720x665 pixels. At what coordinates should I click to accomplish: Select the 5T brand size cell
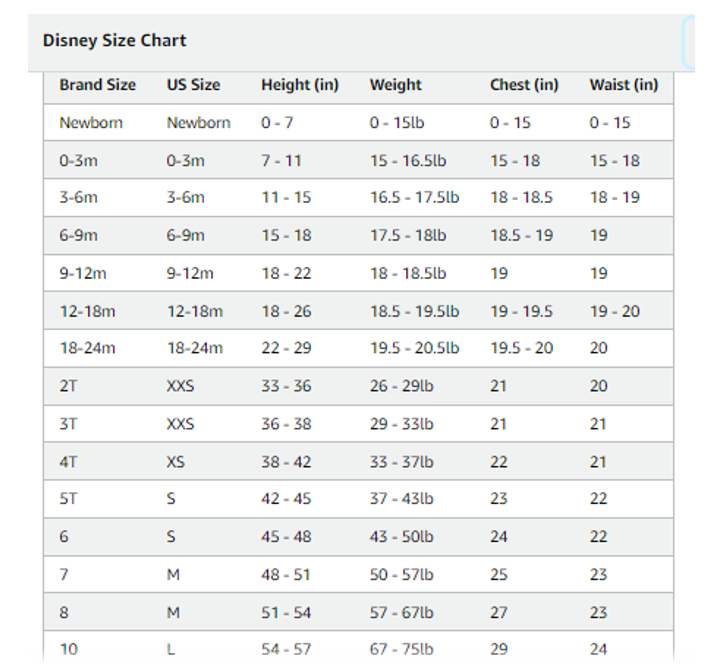(68, 499)
